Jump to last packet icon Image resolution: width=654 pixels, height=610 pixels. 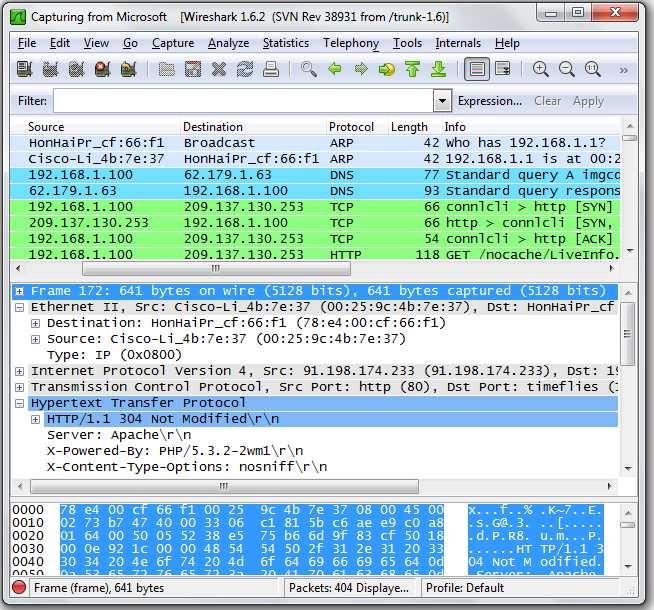(438, 69)
